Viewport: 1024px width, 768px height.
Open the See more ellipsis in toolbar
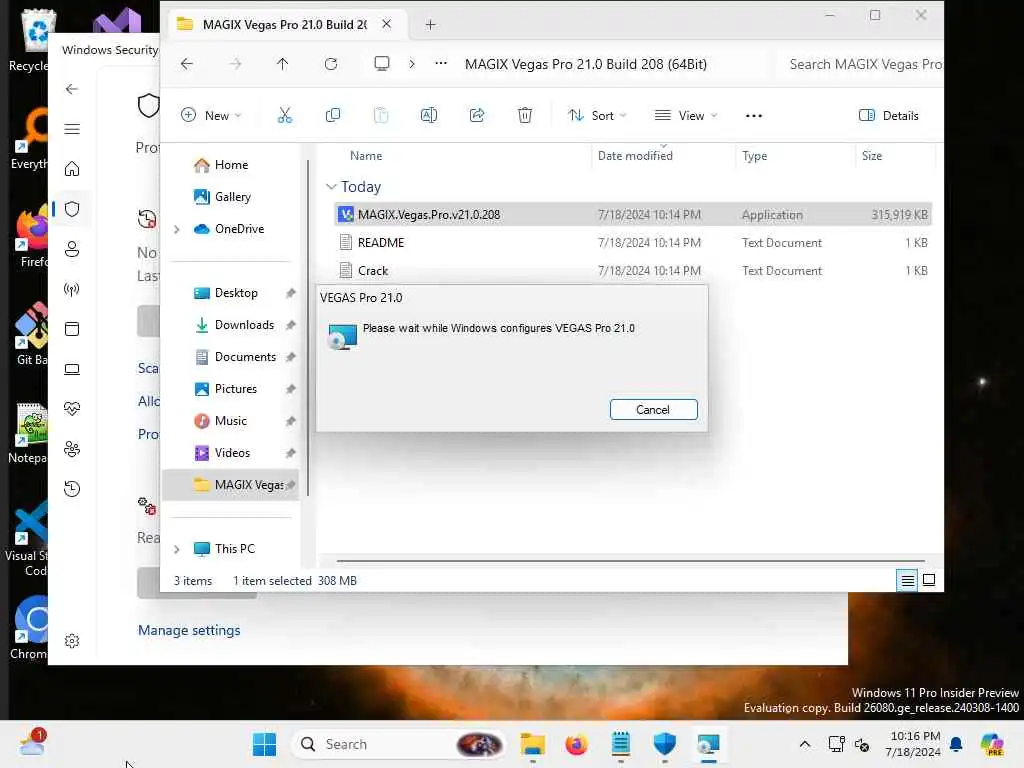754,116
